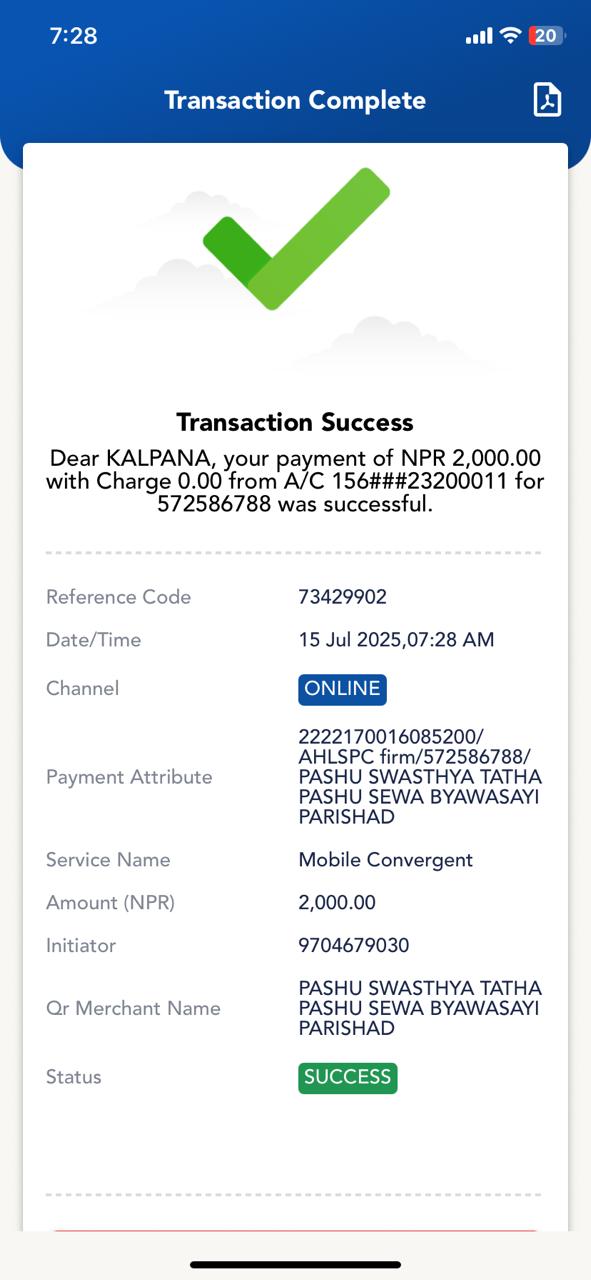Tap the green SUCCESS status badge
This screenshot has height=1280, width=591.
[347, 1078]
